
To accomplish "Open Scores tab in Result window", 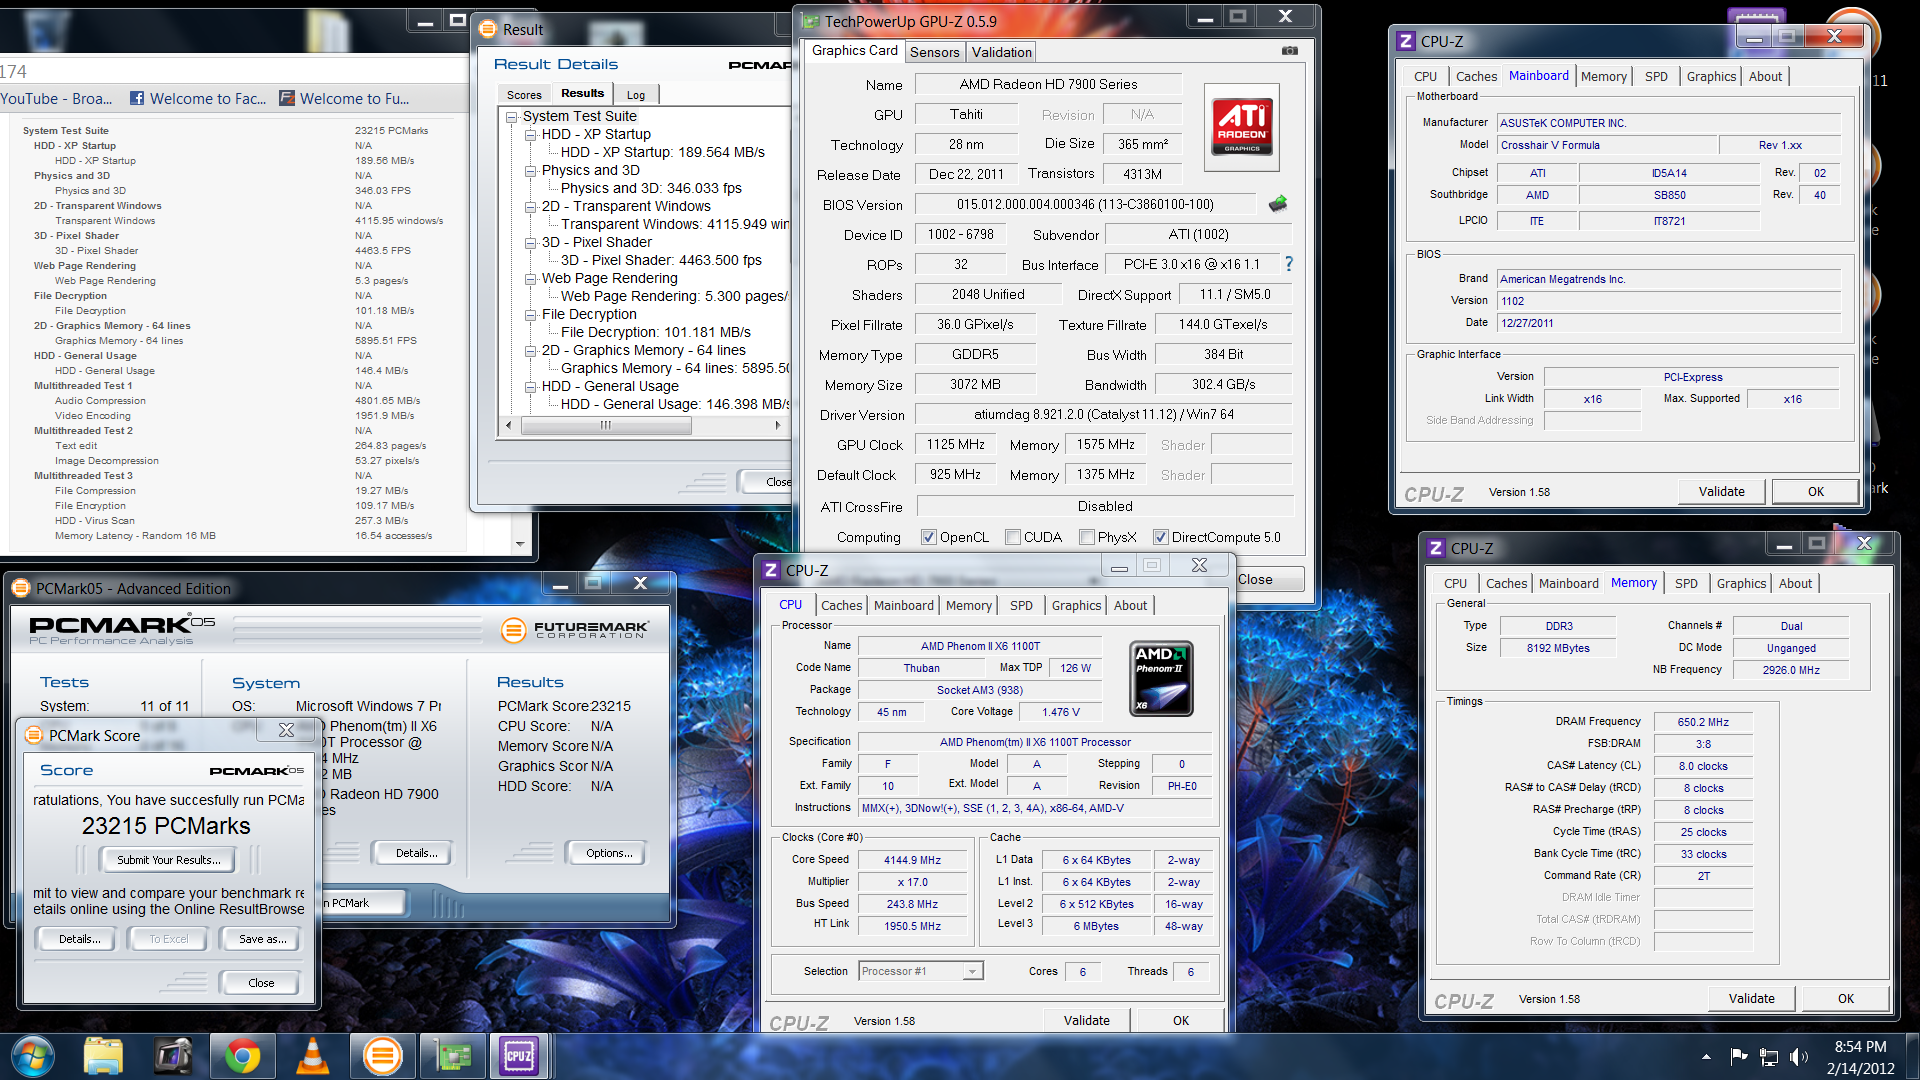I will (x=524, y=95).
